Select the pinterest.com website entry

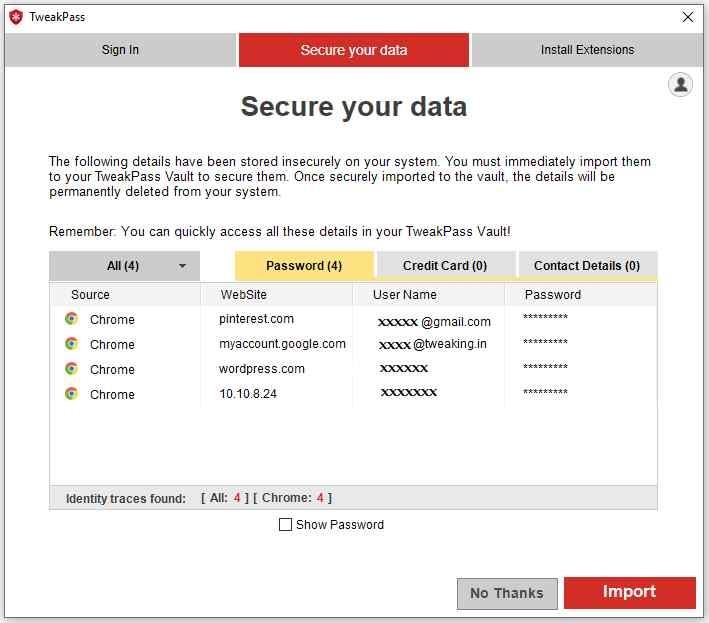click(x=256, y=319)
